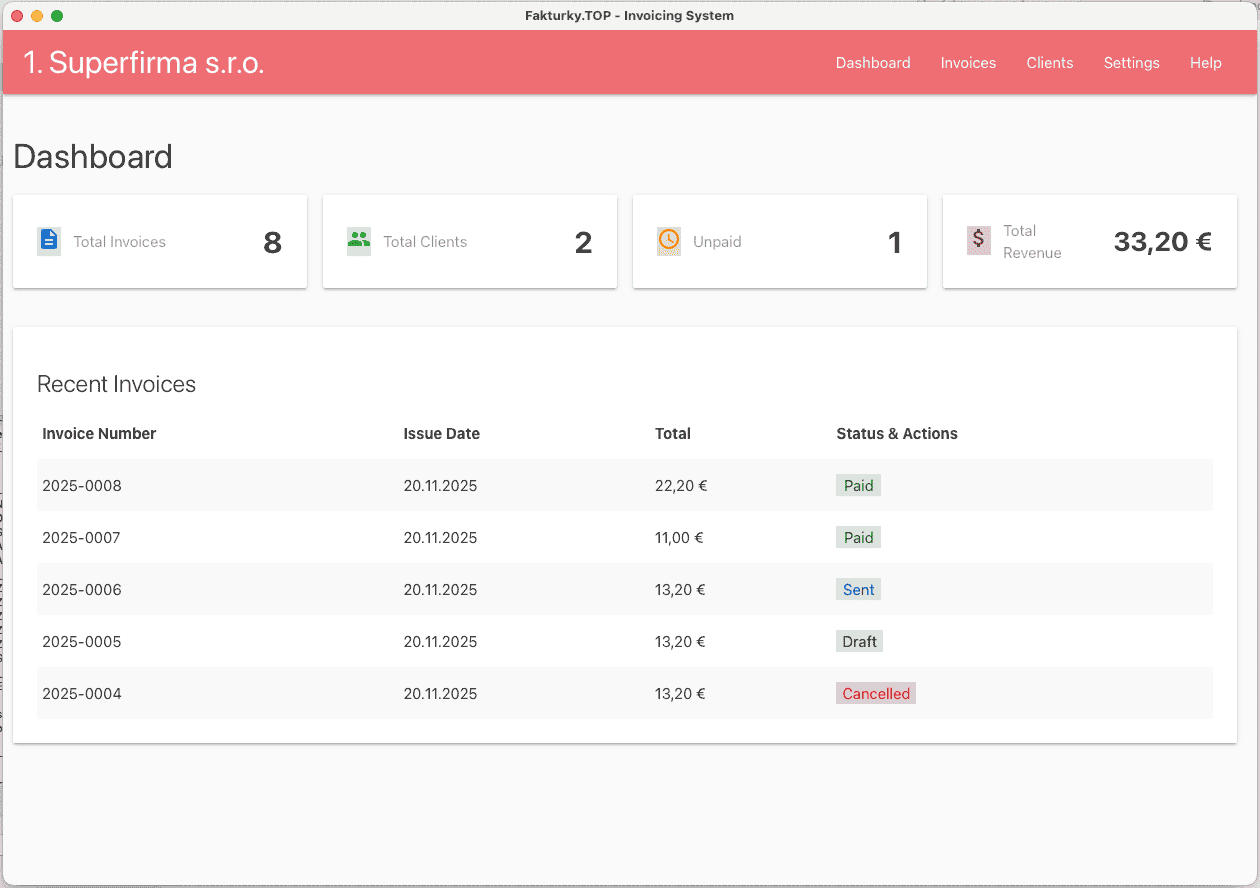The height and width of the screenshot is (888, 1260).
Task: Click the Draft status badge for 2025-0005
Action: pyautogui.click(x=859, y=642)
